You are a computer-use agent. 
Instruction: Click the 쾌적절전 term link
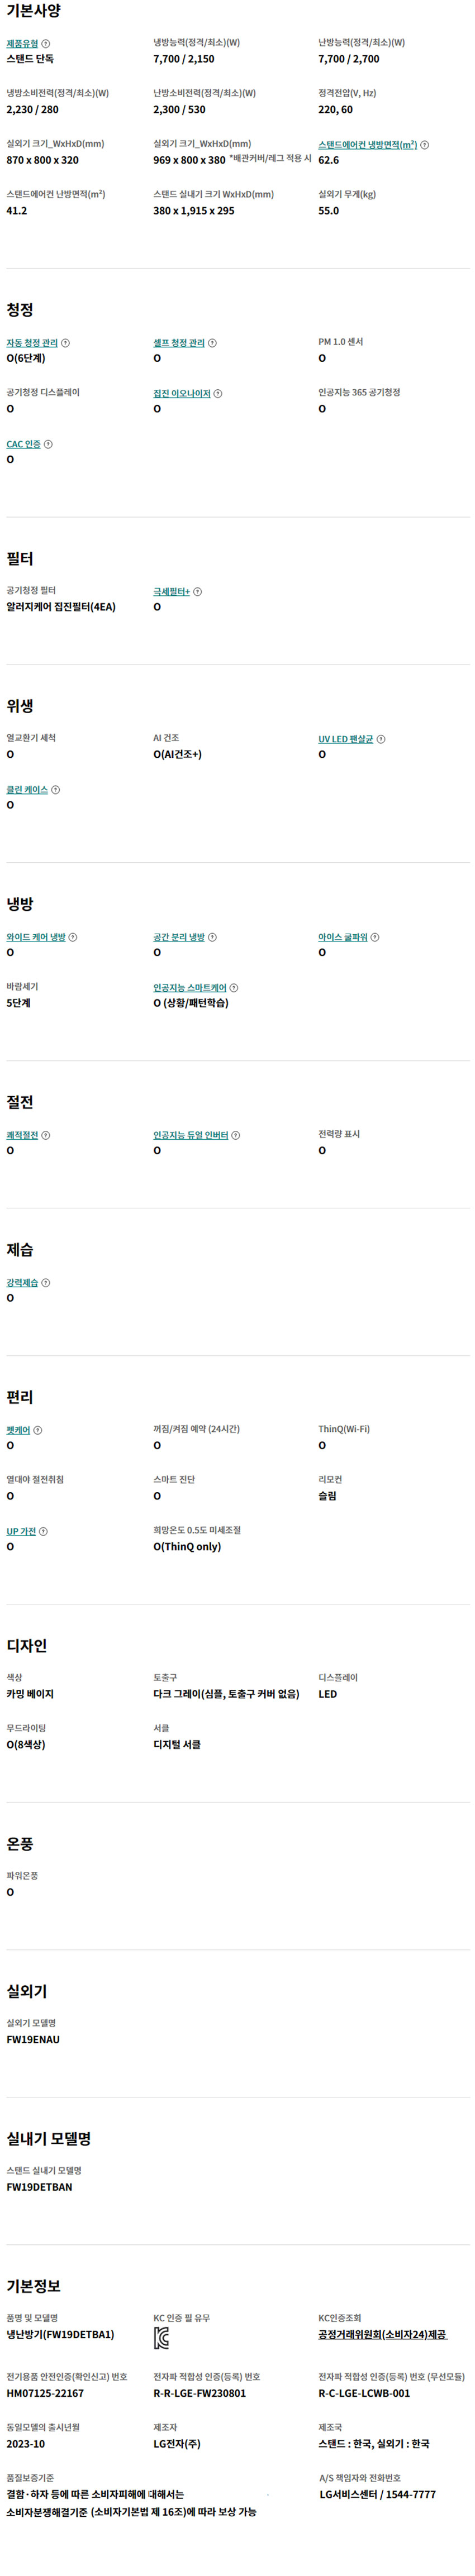(22, 1135)
